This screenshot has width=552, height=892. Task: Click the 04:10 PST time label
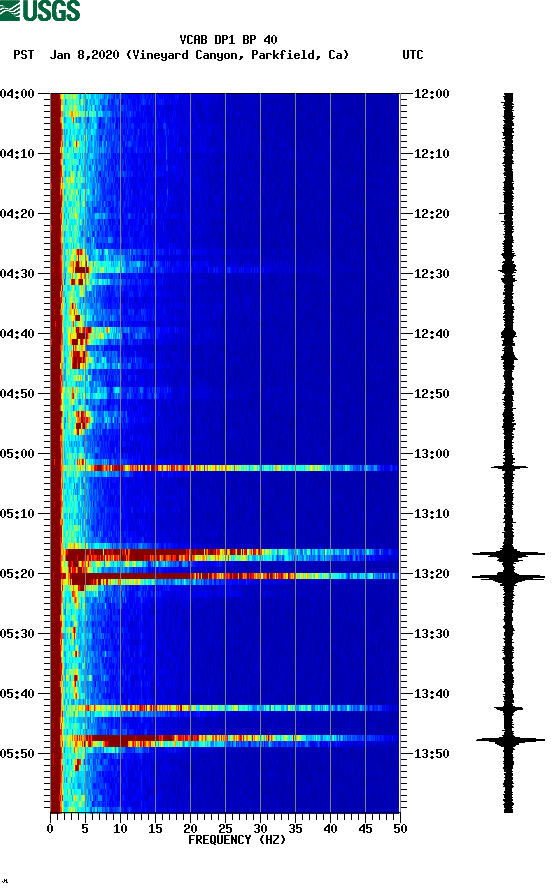click(17, 154)
